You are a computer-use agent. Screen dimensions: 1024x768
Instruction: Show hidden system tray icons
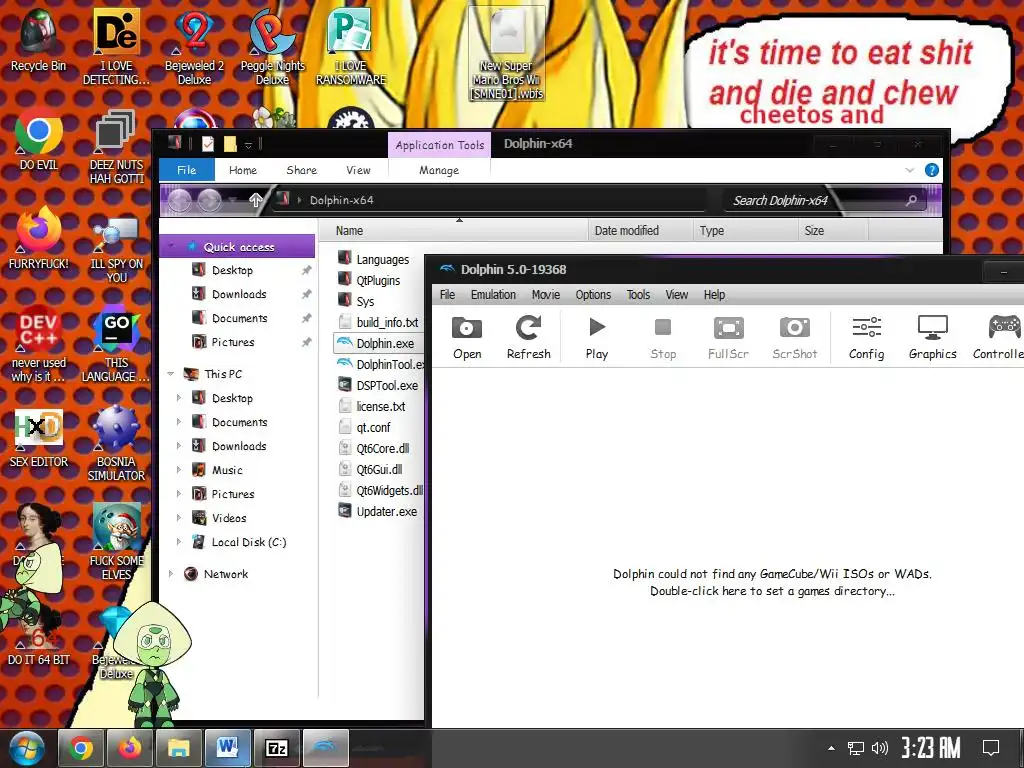click(x=831, y=748)
